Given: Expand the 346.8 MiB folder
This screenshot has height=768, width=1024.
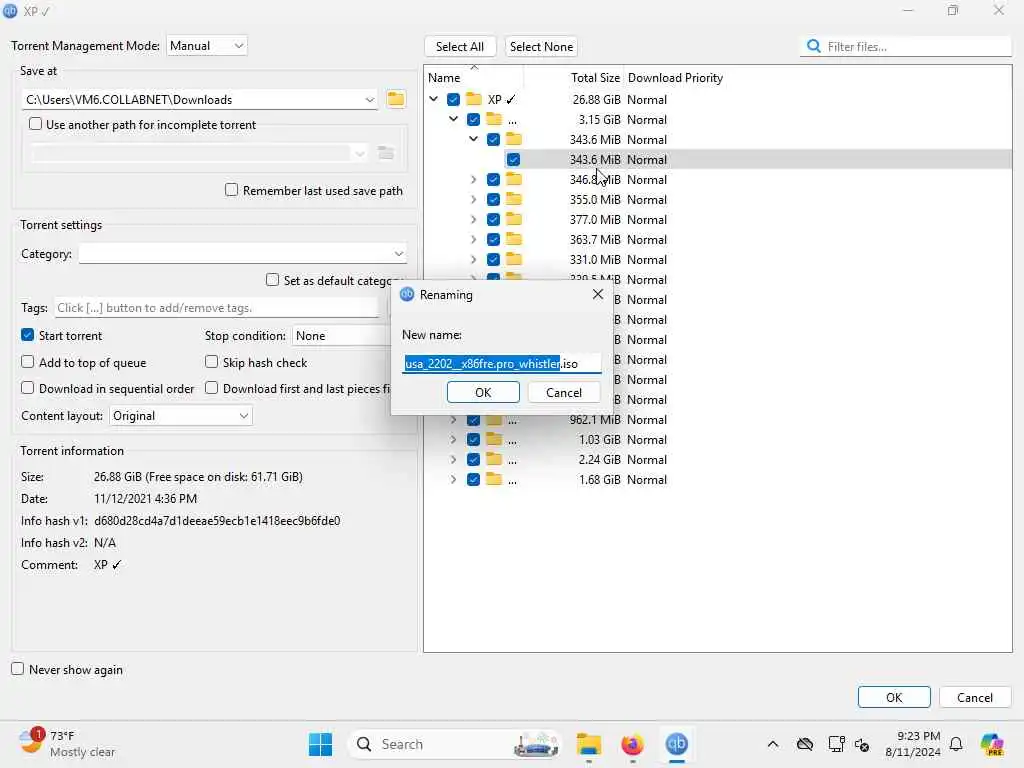Looking at the screenshot, I should pos(473,179).
